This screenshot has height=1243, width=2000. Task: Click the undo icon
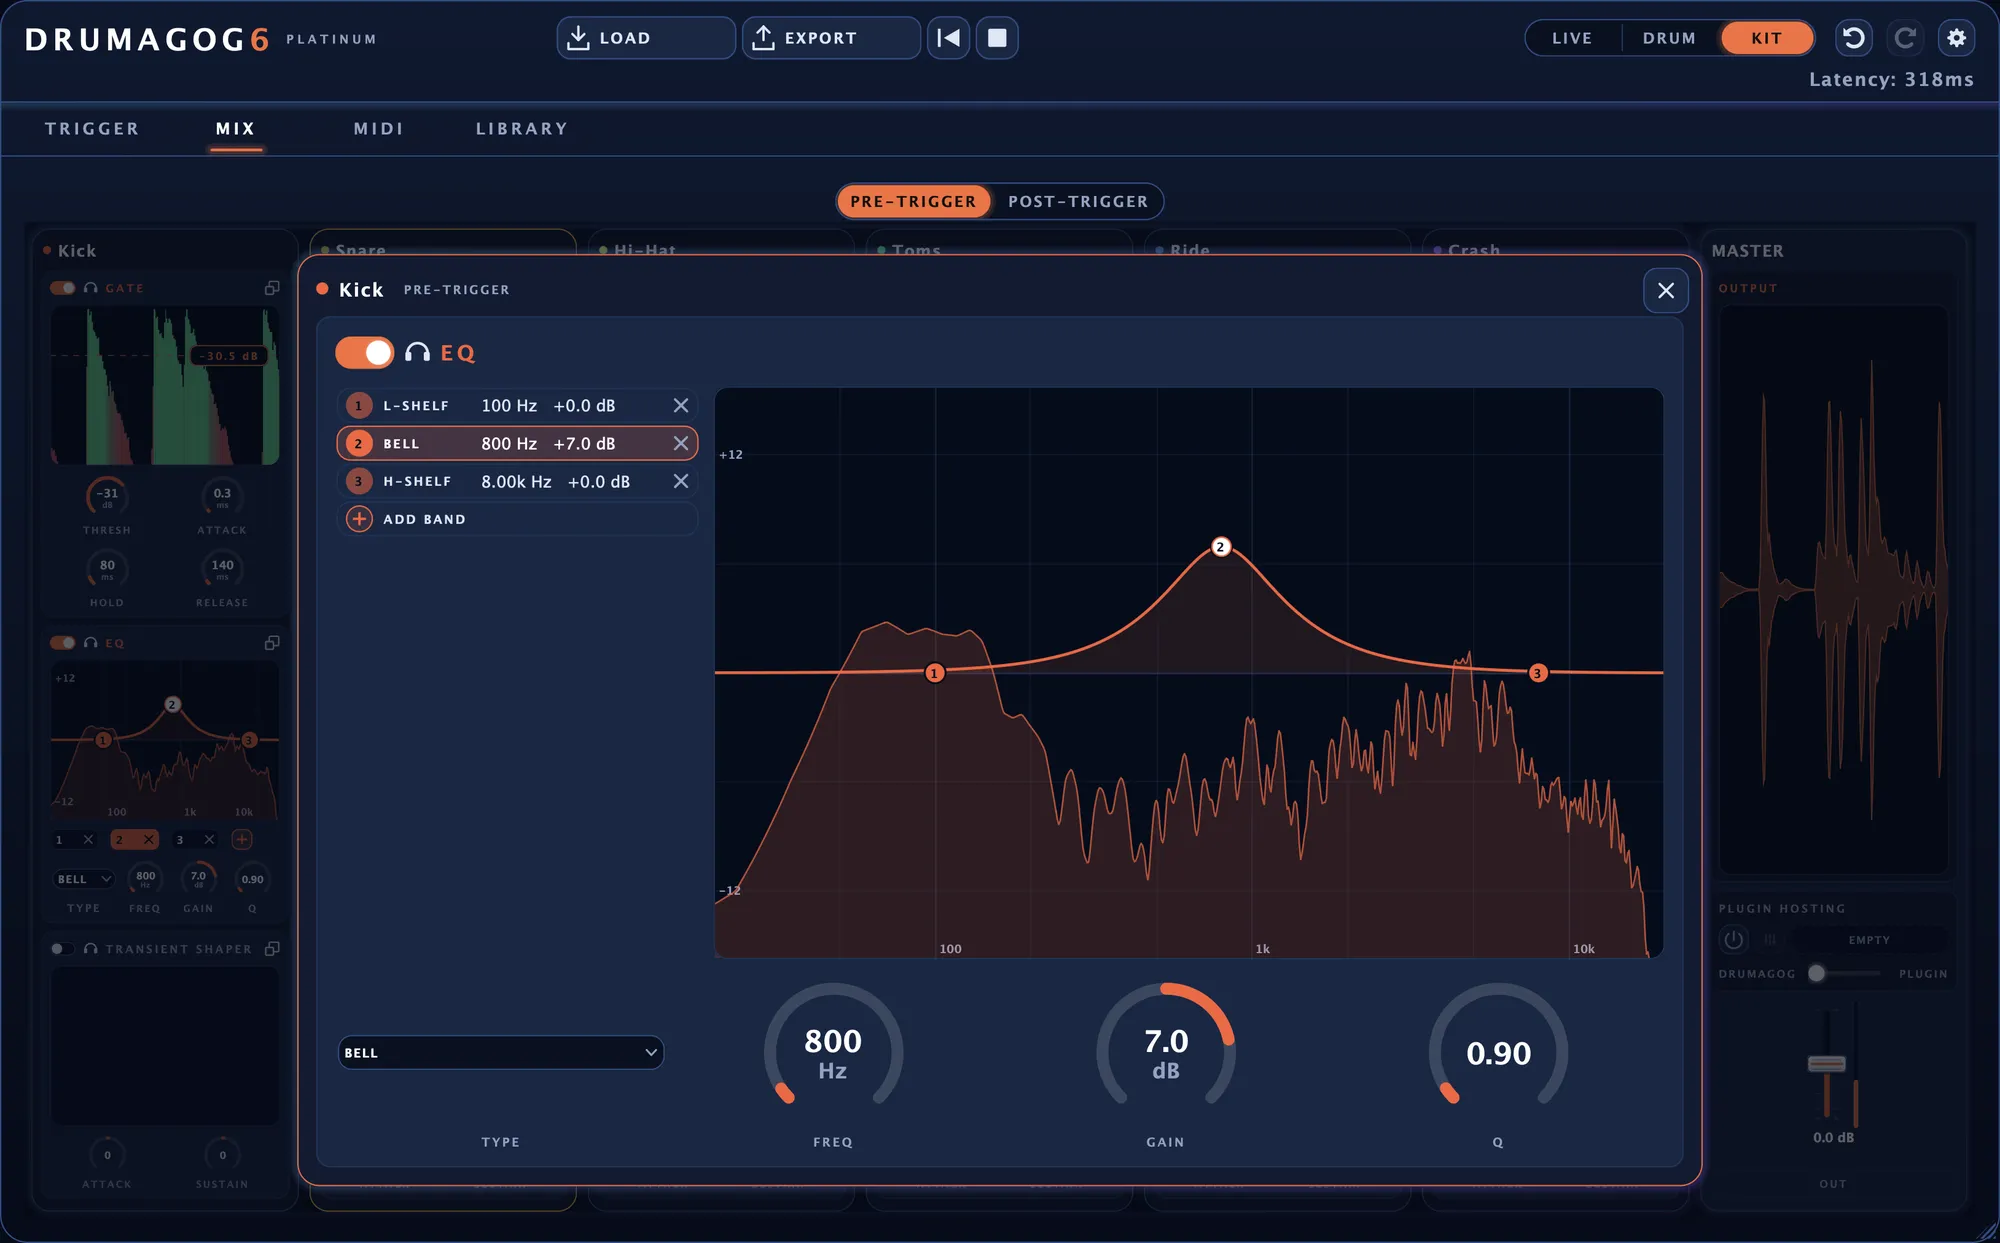coord(1853,38)
